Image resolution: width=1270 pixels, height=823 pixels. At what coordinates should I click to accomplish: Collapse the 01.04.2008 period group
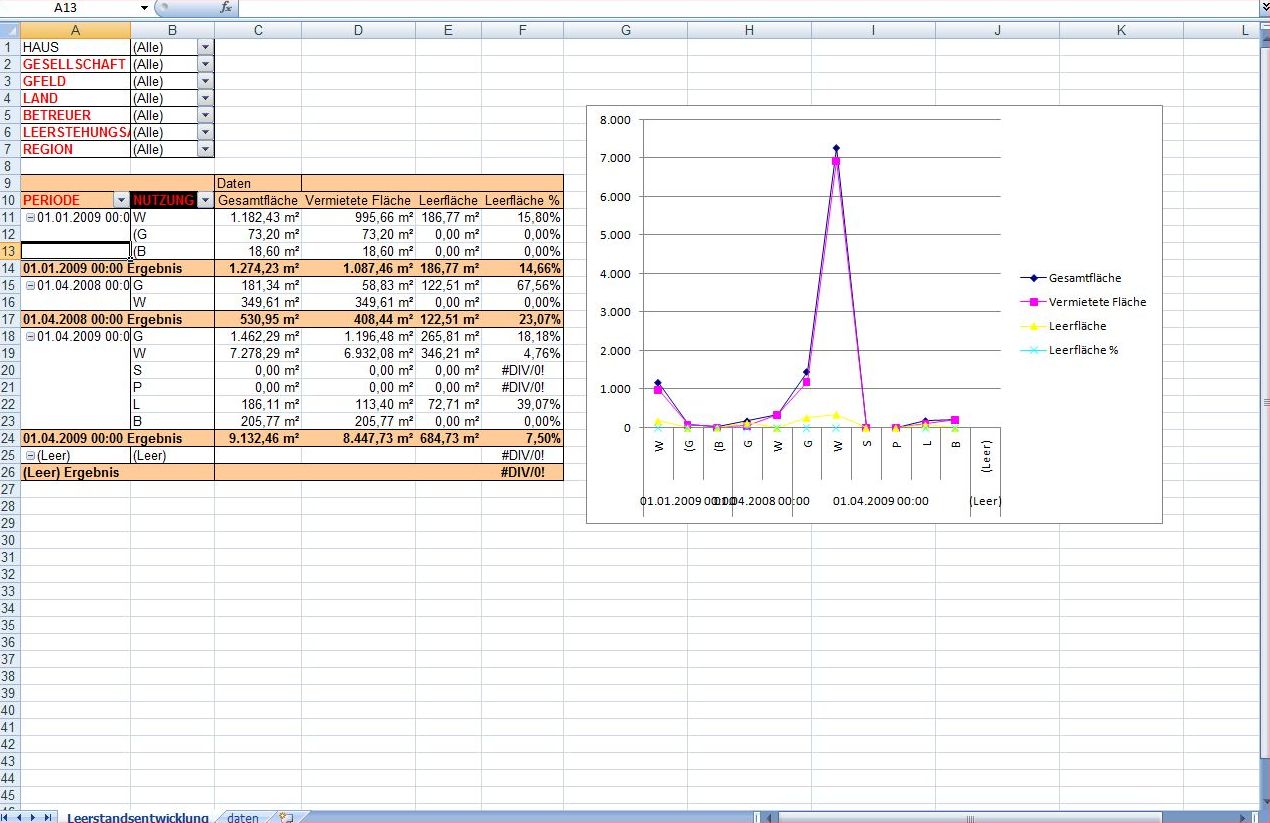[x=30, y=285]
